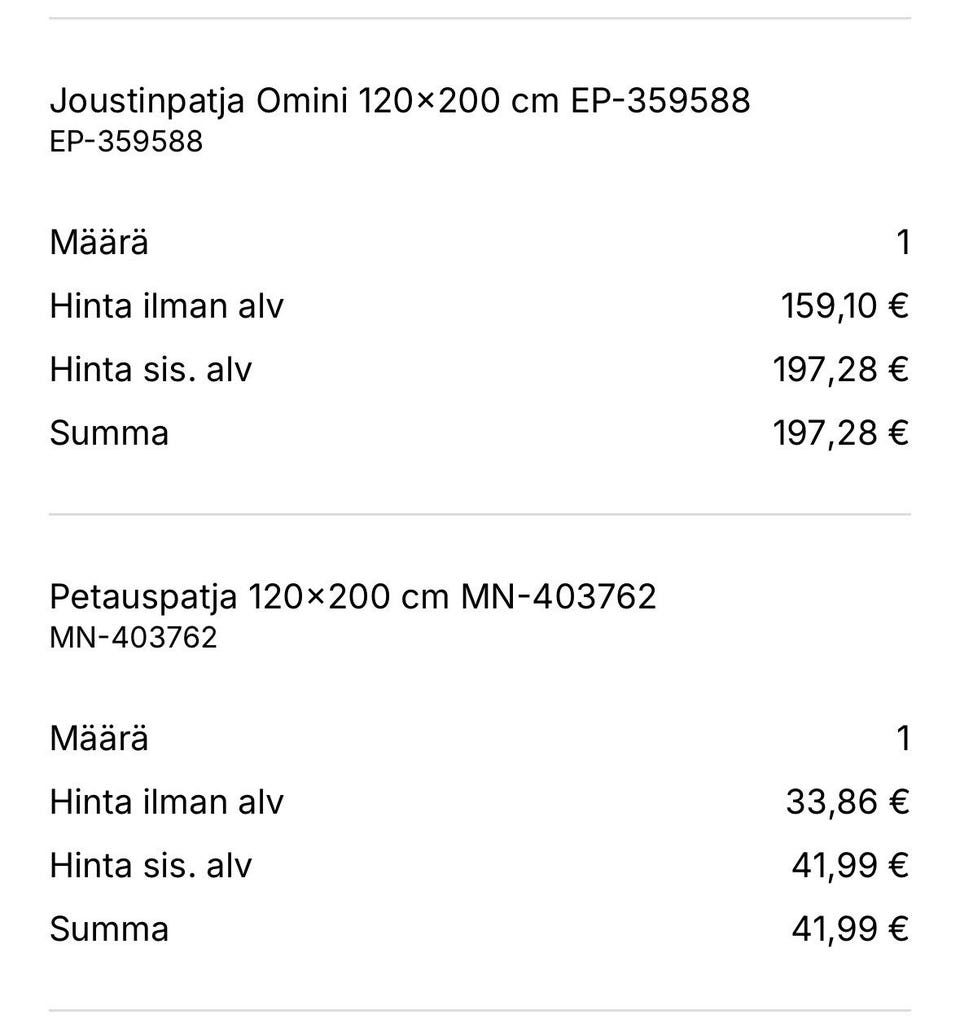Select the Summa label under Joustinpatja

[109, 433]
